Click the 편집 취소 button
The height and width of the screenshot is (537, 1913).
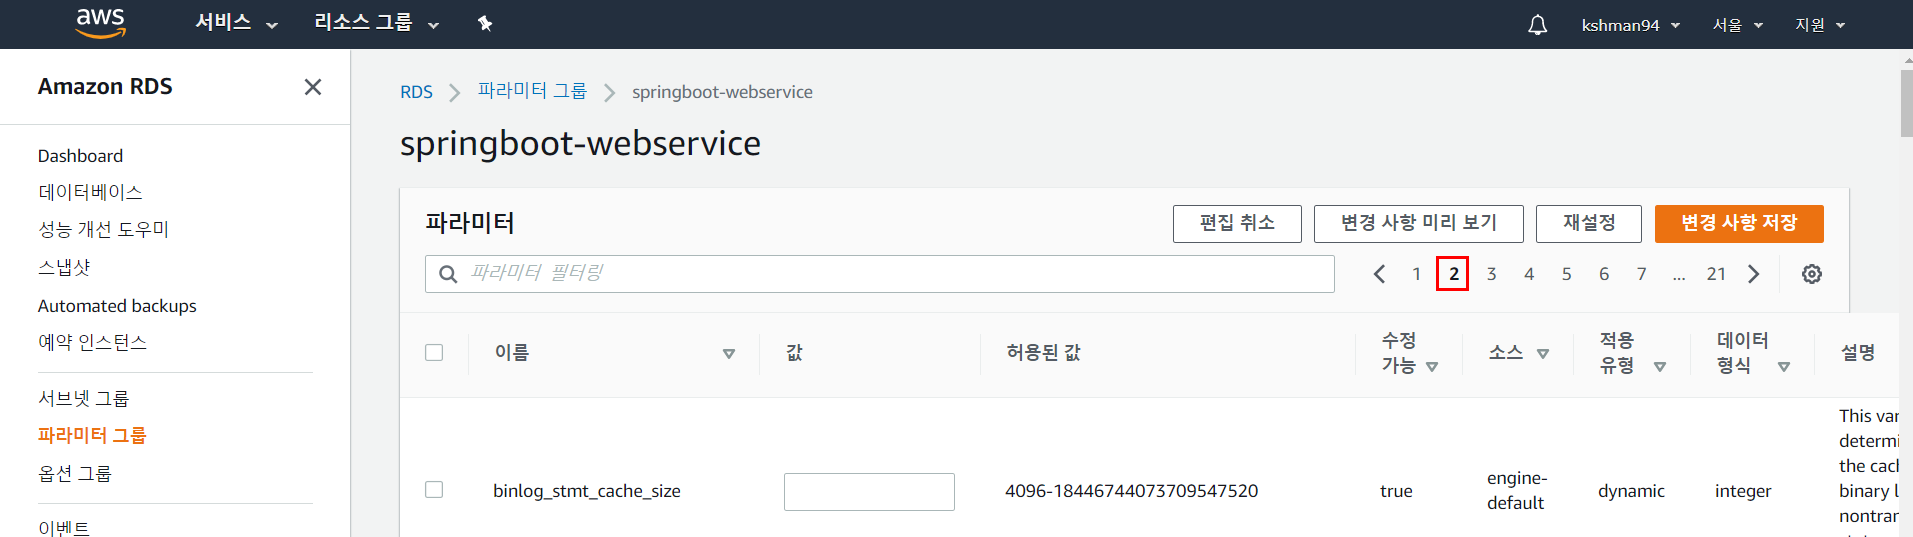point(1237,223)
